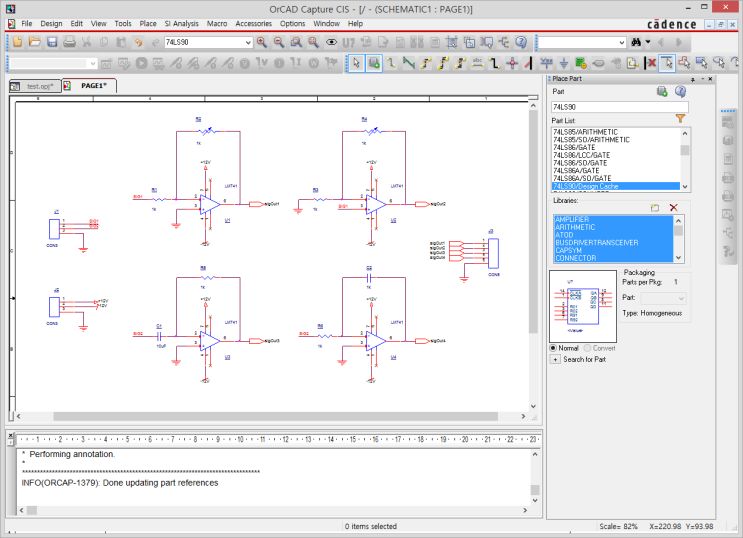This screenshot has height=538, width=743.
Task: Select the Place Bus tool
Action: pyautogui.click(x=495, y=63)
